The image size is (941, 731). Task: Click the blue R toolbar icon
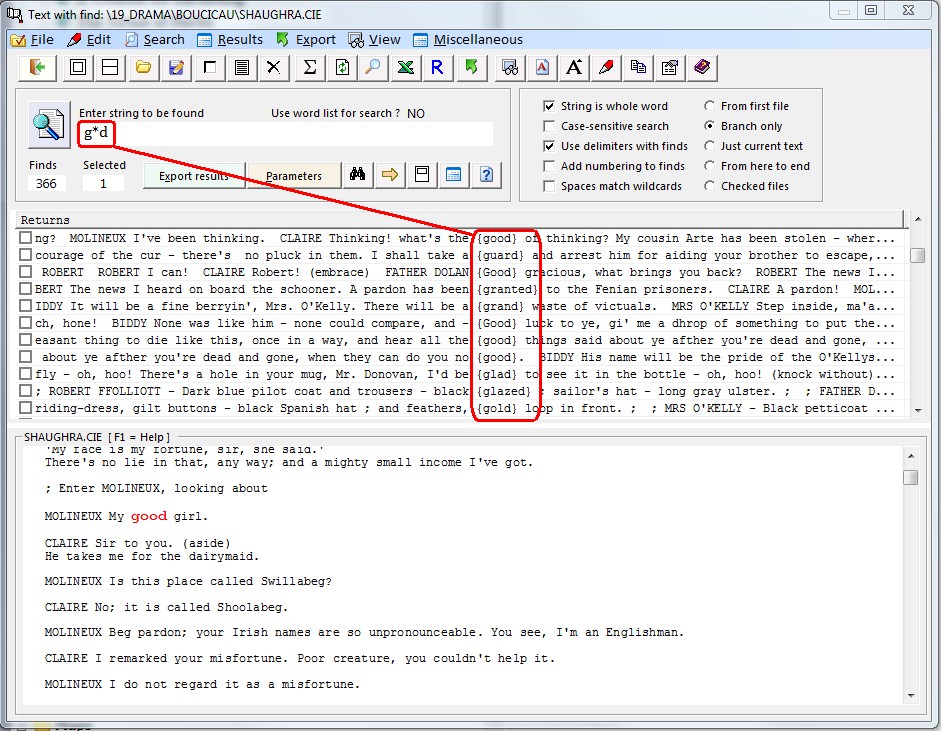click(x=437, y=68)
